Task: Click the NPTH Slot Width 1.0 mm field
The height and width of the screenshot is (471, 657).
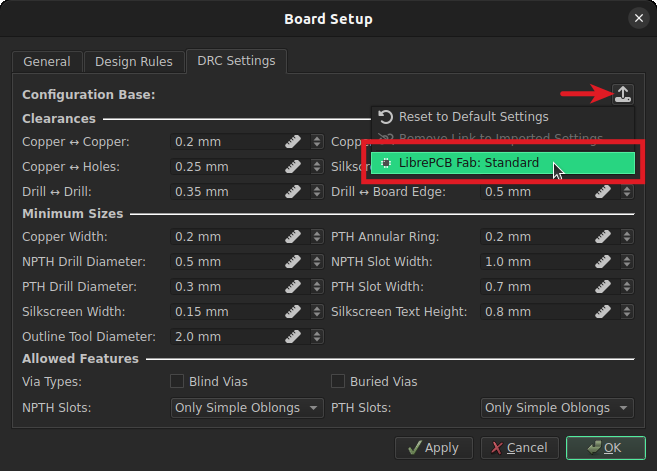Action: coord(557,262)
